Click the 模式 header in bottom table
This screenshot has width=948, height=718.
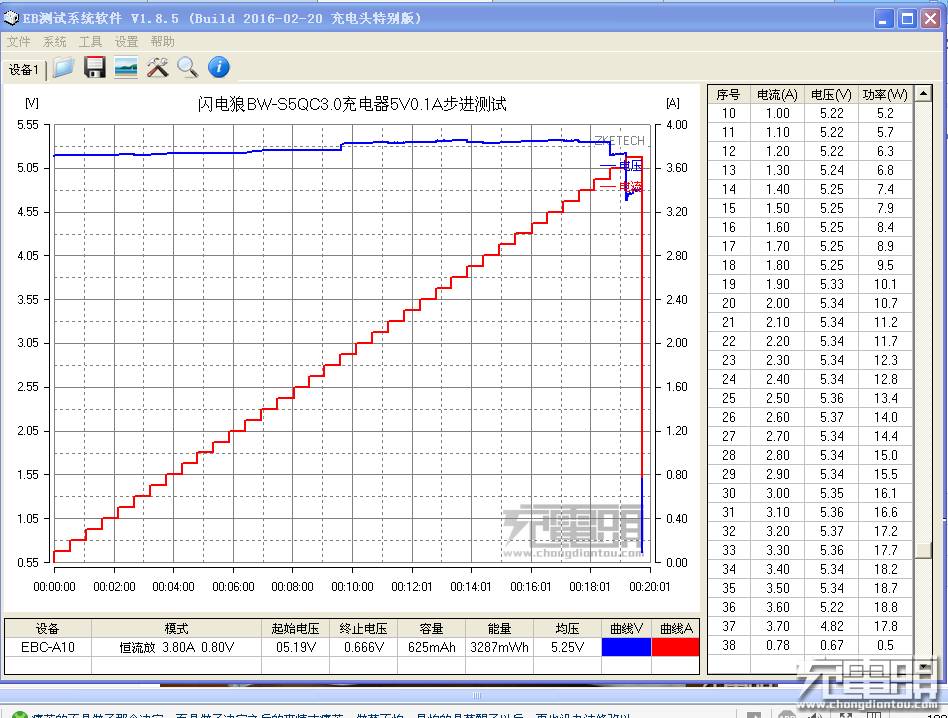177,629
